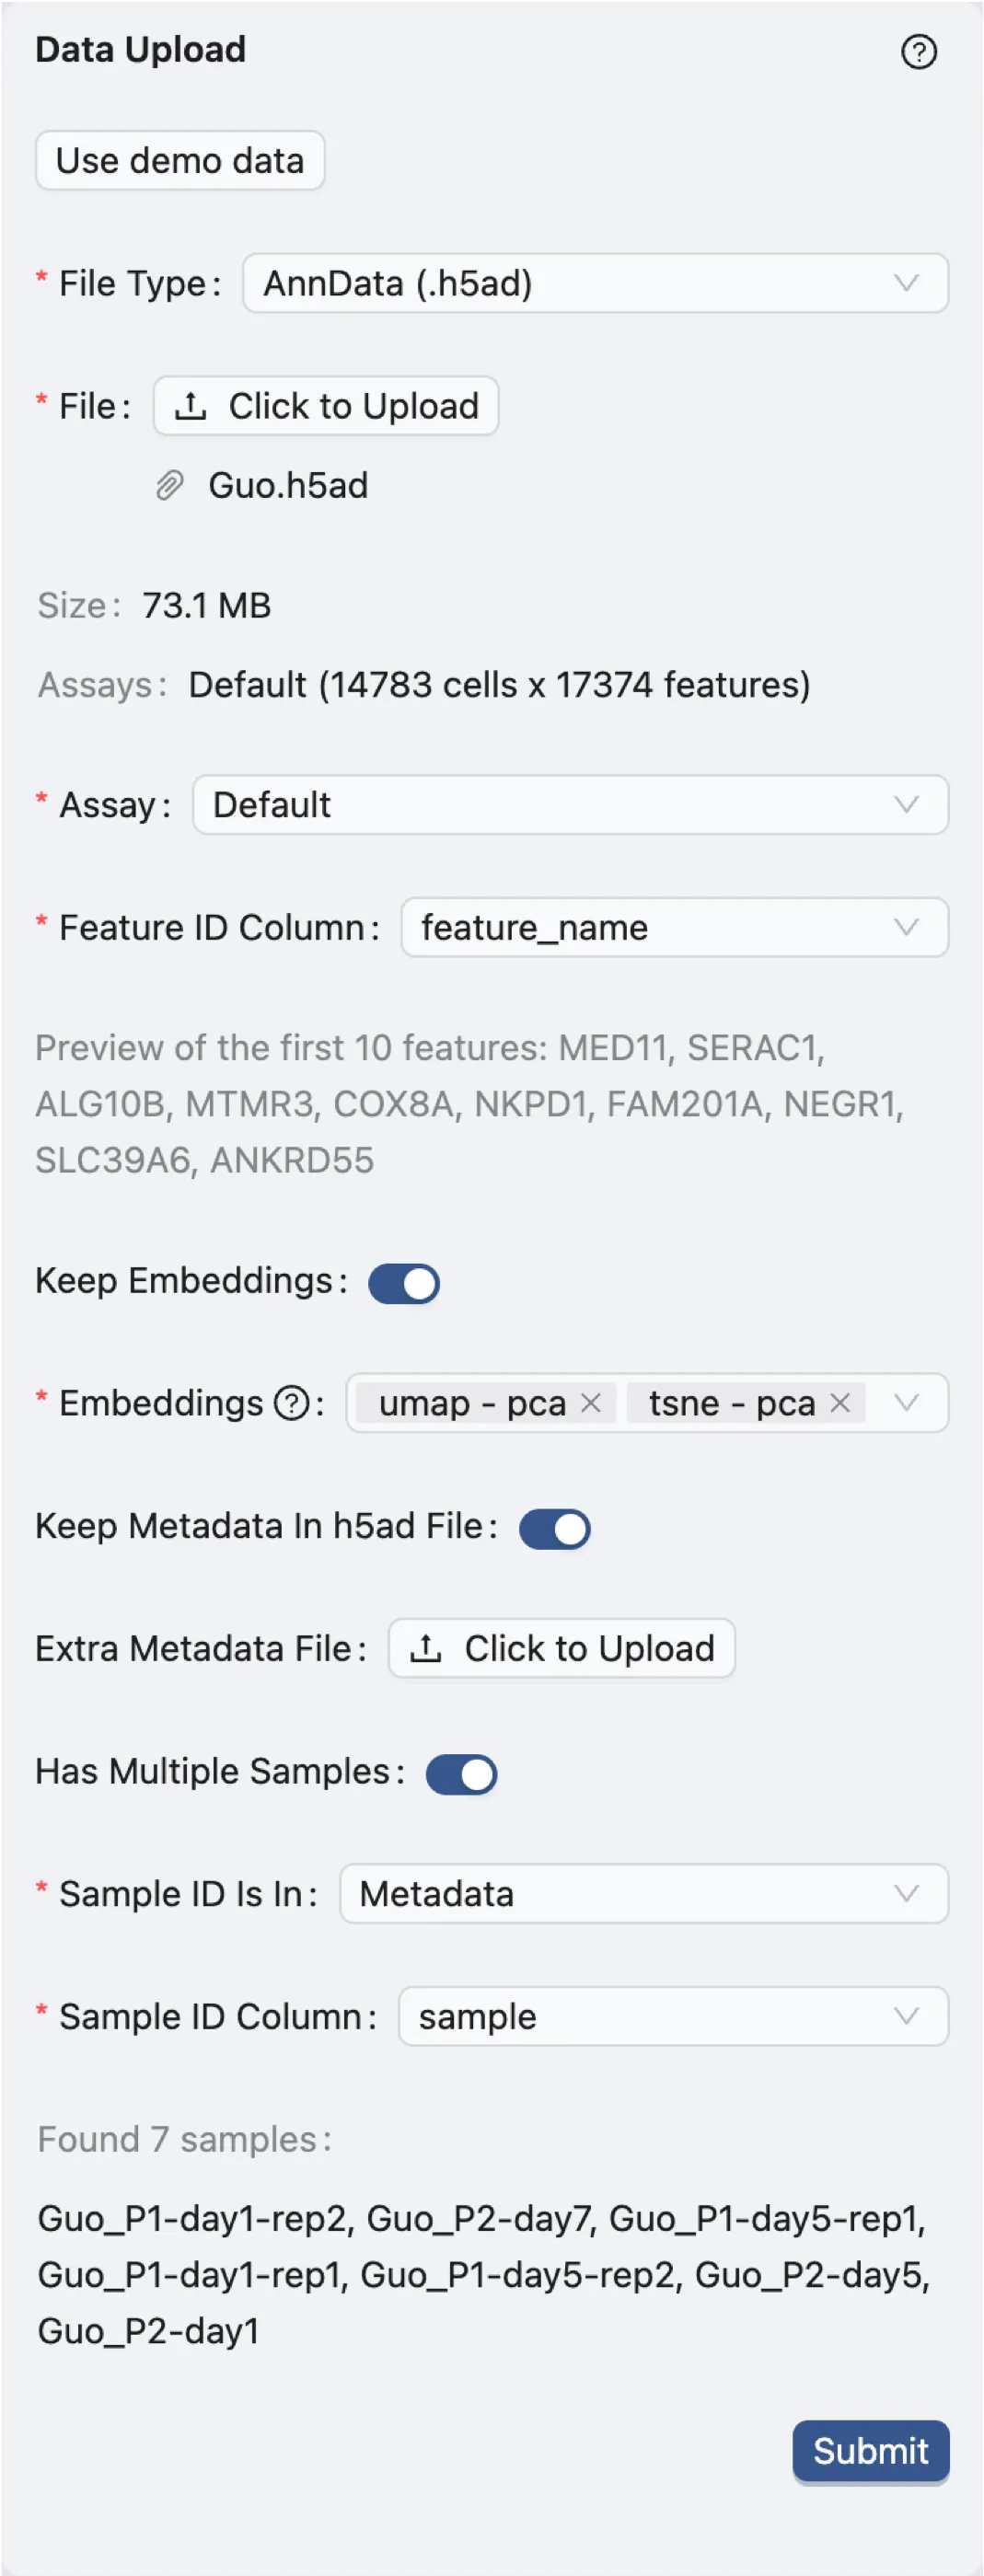984x2576 pixels.
Task: Turn off Keep Metadata In h5ad File
Action: click(x=554, y=1528)
